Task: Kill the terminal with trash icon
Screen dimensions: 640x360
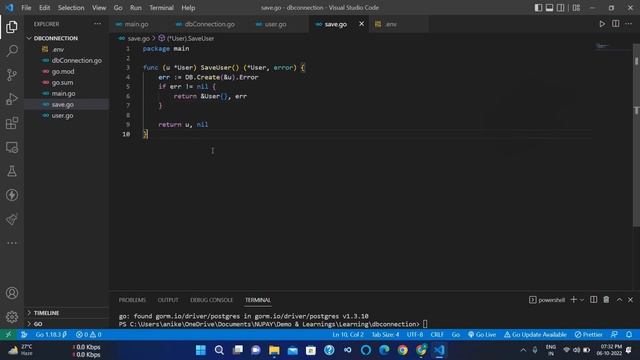Action: [x=607, y=300]
